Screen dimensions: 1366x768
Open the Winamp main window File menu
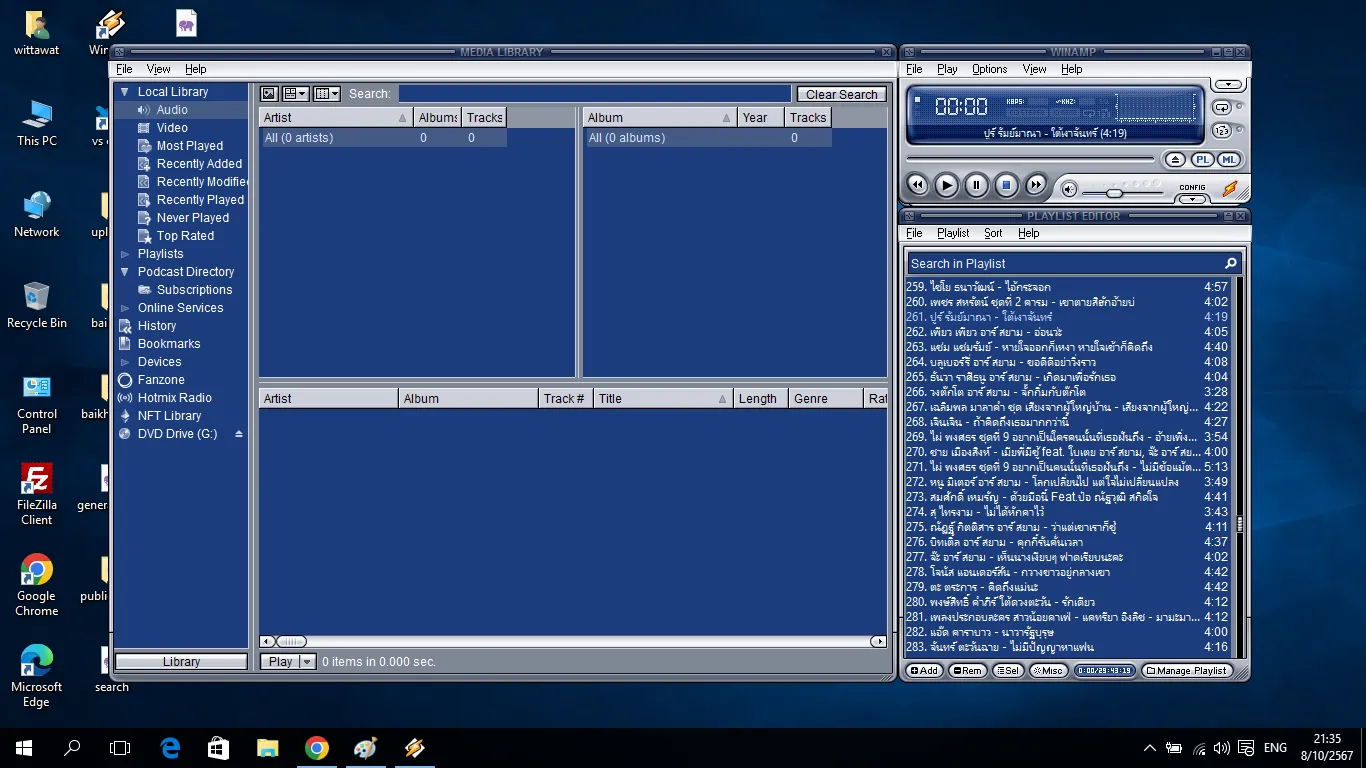pyautogui.click(x=914, y=69)
